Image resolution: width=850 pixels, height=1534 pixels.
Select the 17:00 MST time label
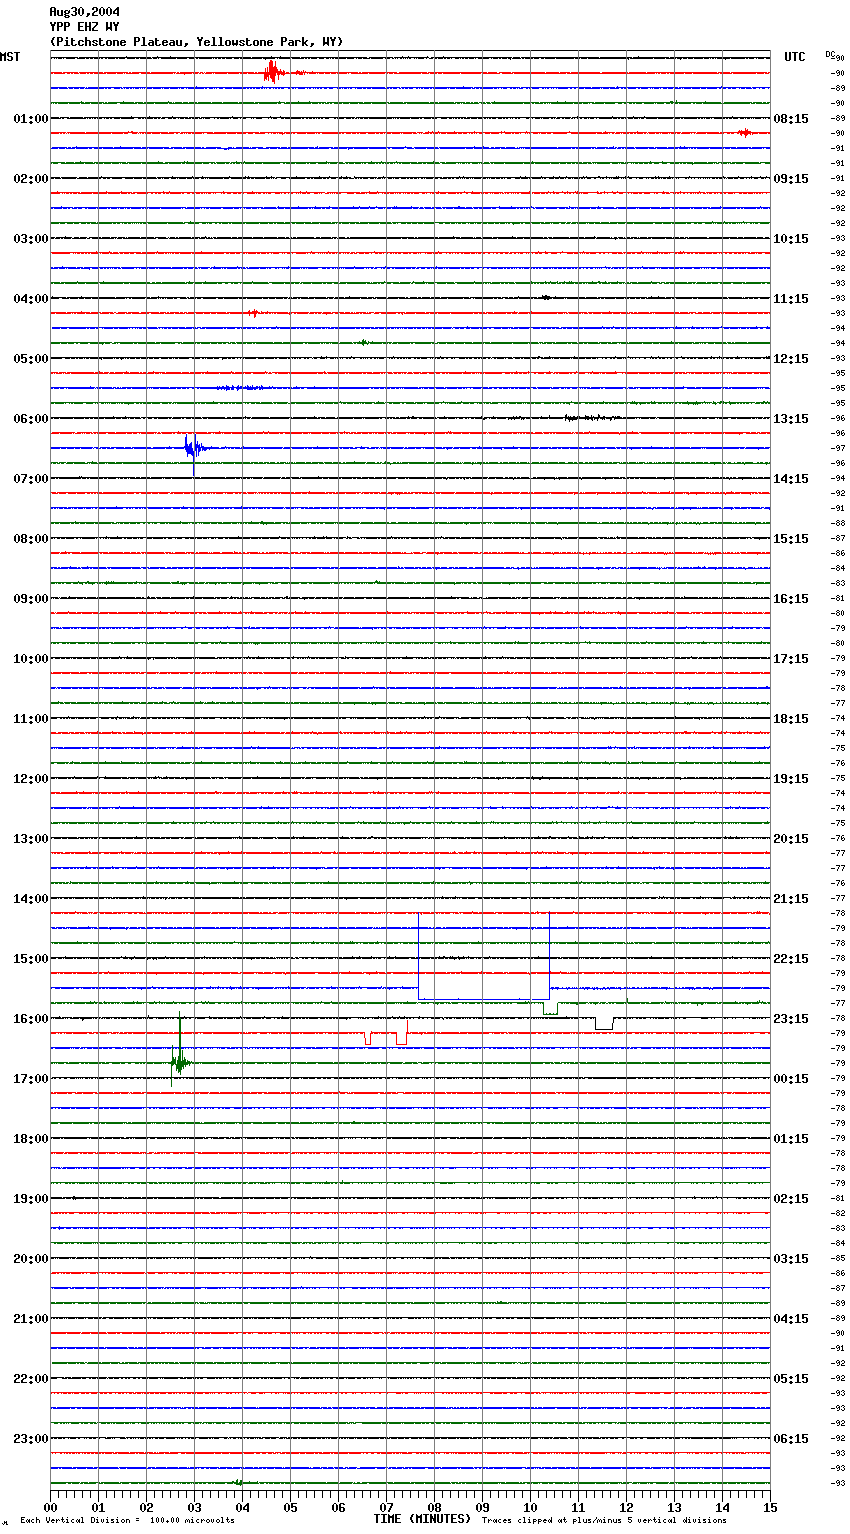click(31, 1079)
